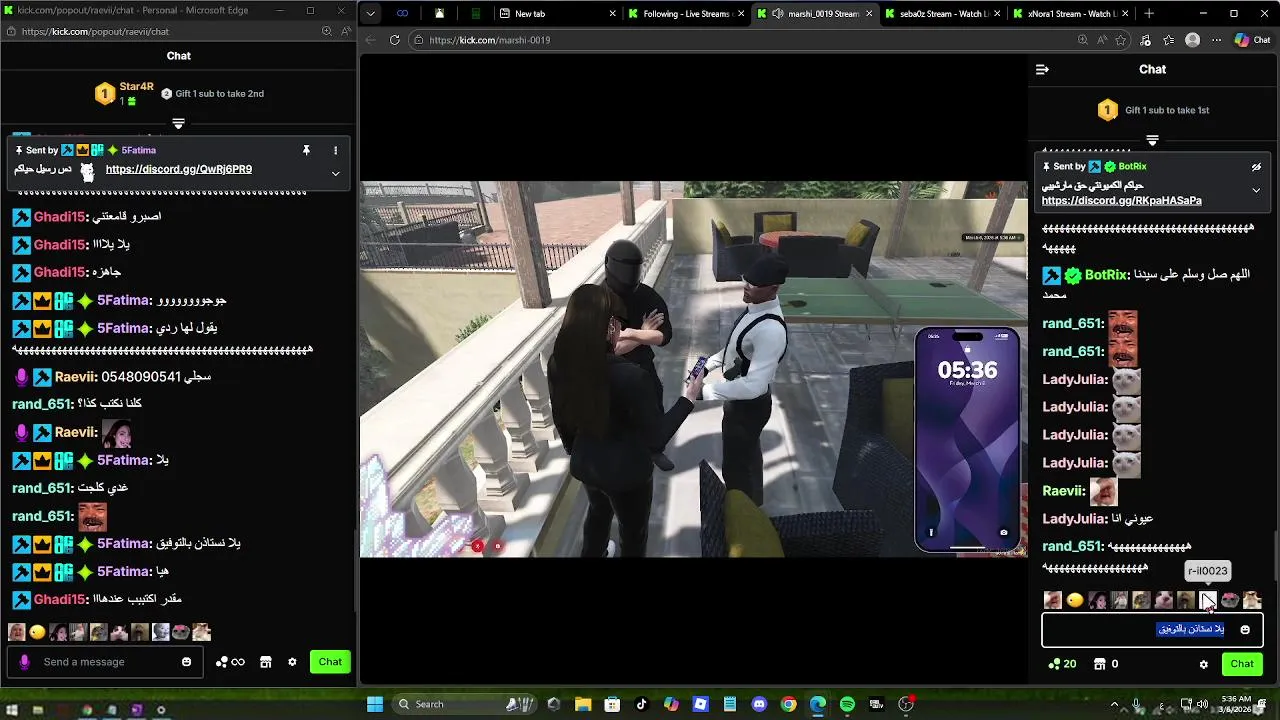Open the shop icon in popout chat
The height and width of the screenshot is (720, 1280).
[266, 662]
